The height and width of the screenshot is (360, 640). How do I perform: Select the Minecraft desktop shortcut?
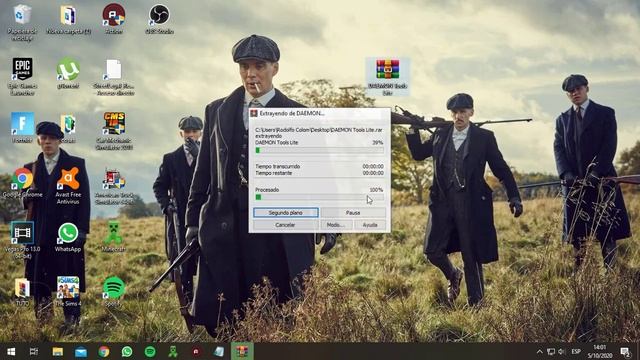point(113,237)
